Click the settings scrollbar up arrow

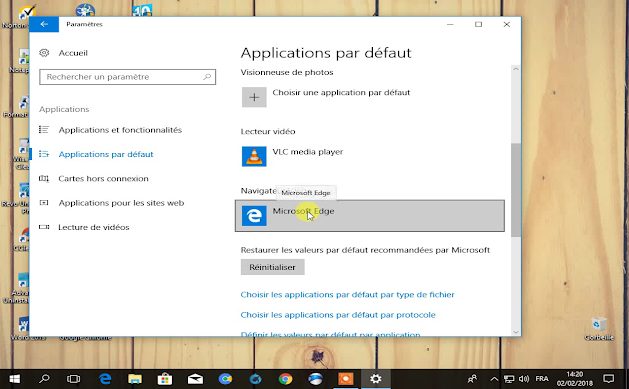pos(516,69)
